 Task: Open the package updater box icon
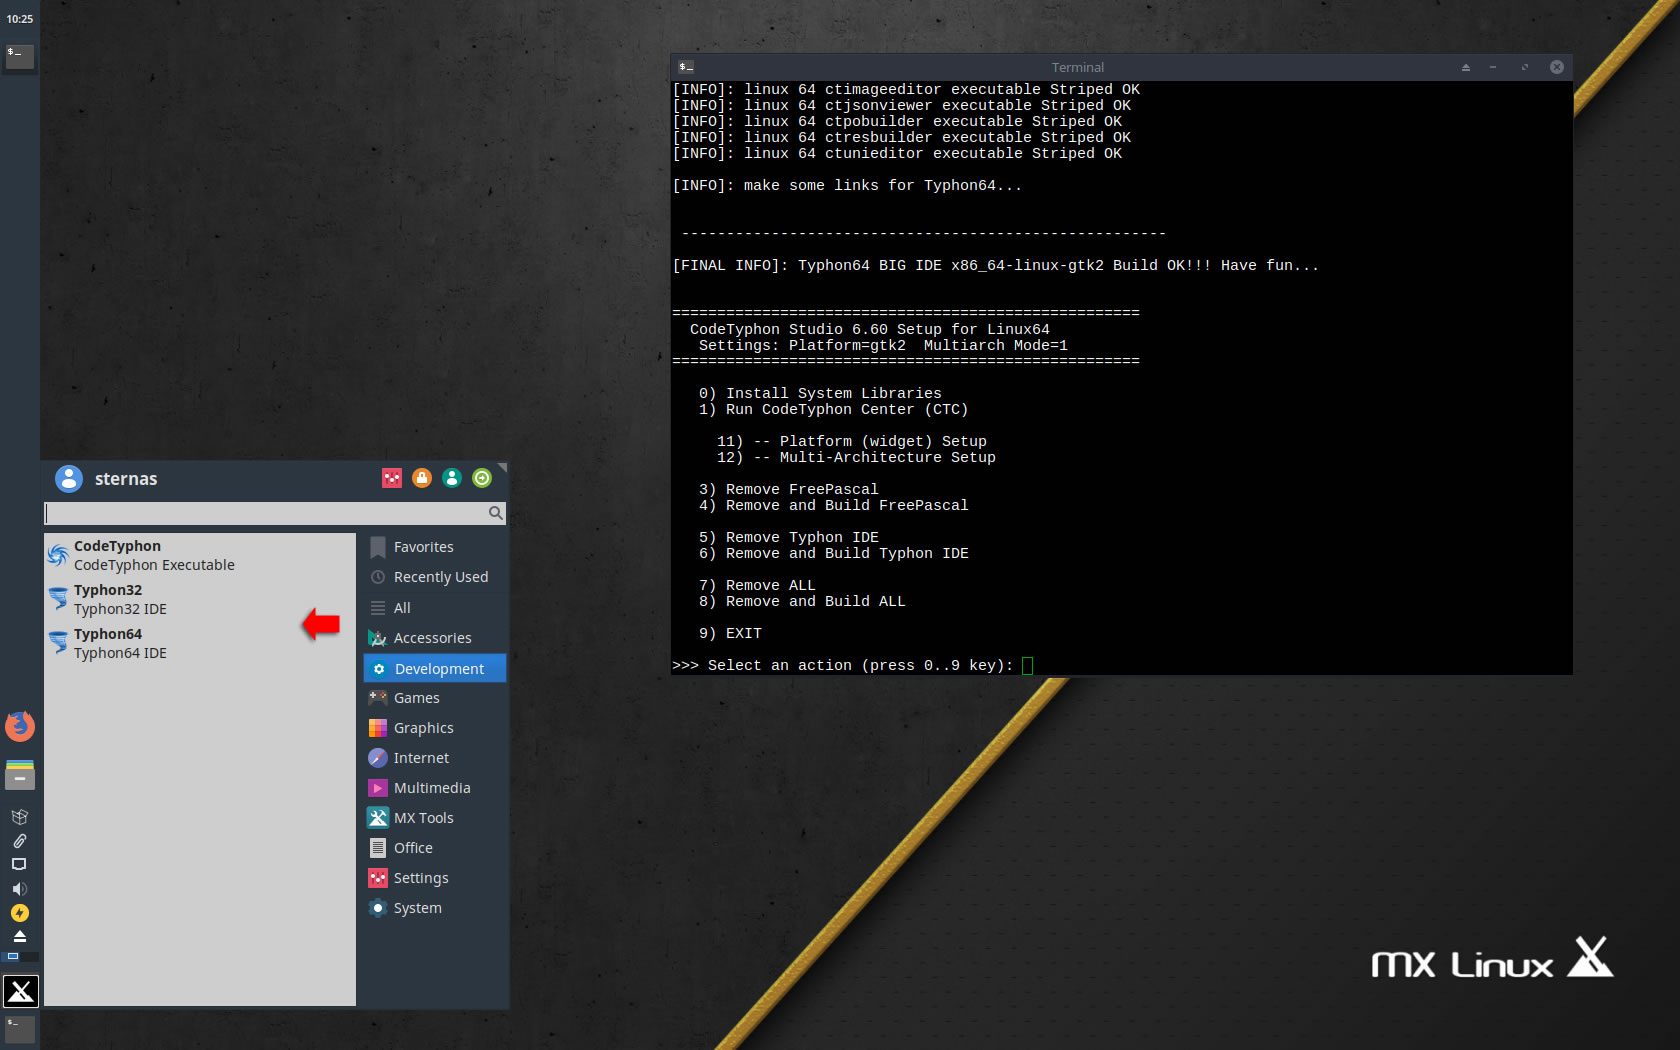point(19,817)
